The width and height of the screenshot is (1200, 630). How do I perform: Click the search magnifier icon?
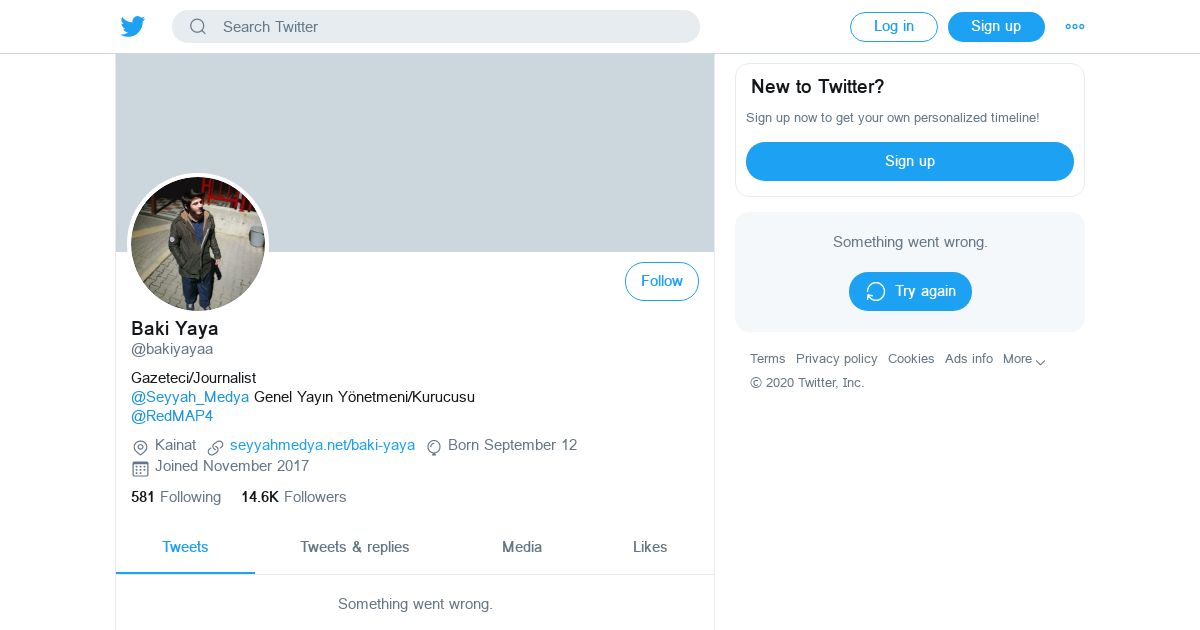(x=198, y=27)
